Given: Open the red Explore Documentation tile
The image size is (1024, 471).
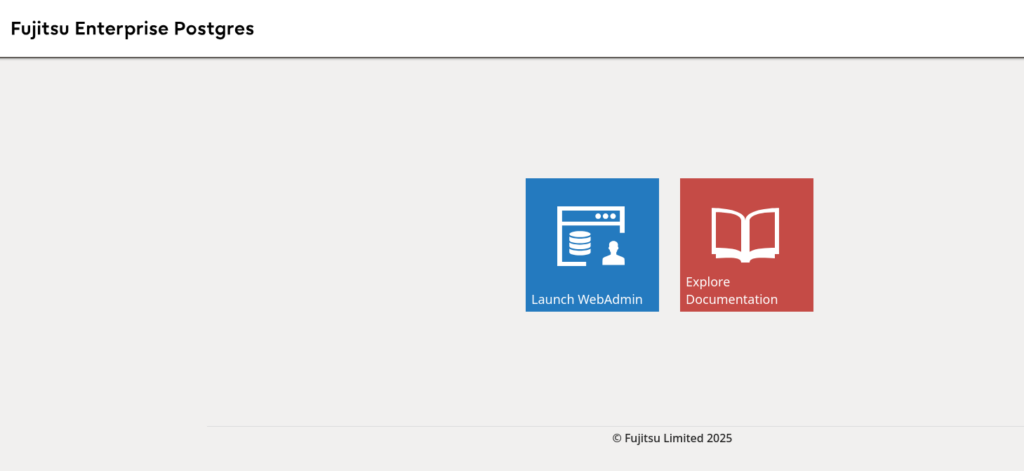Looking at the screenshot, I should point(746,245).
